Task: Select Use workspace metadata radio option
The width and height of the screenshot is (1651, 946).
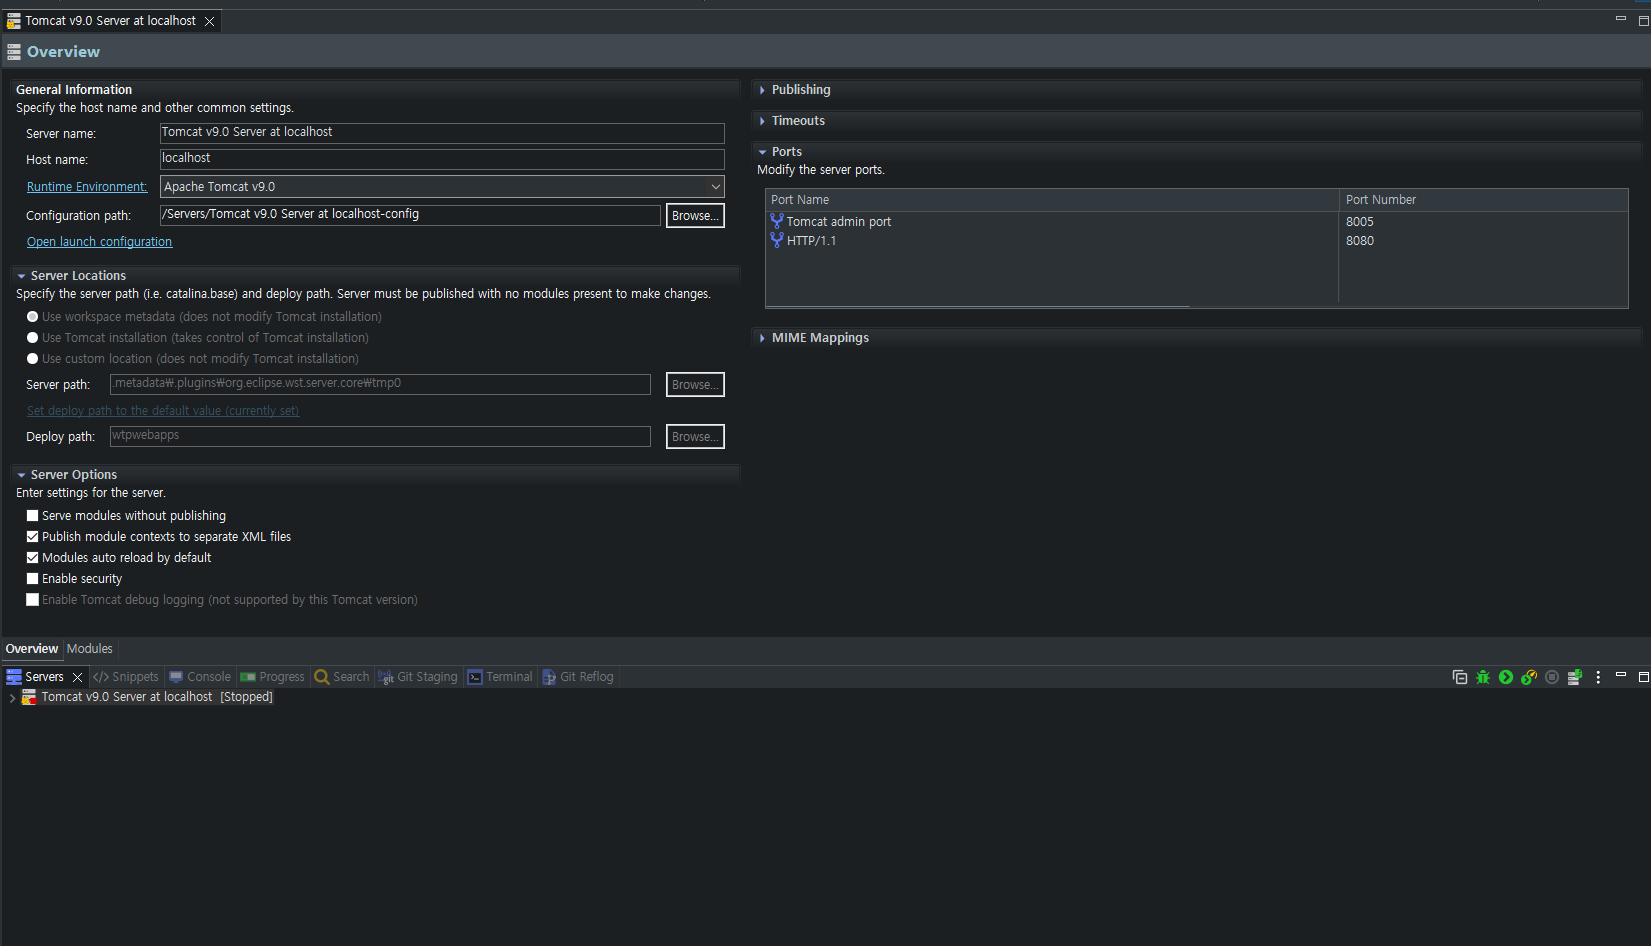Action: [33, 317]
